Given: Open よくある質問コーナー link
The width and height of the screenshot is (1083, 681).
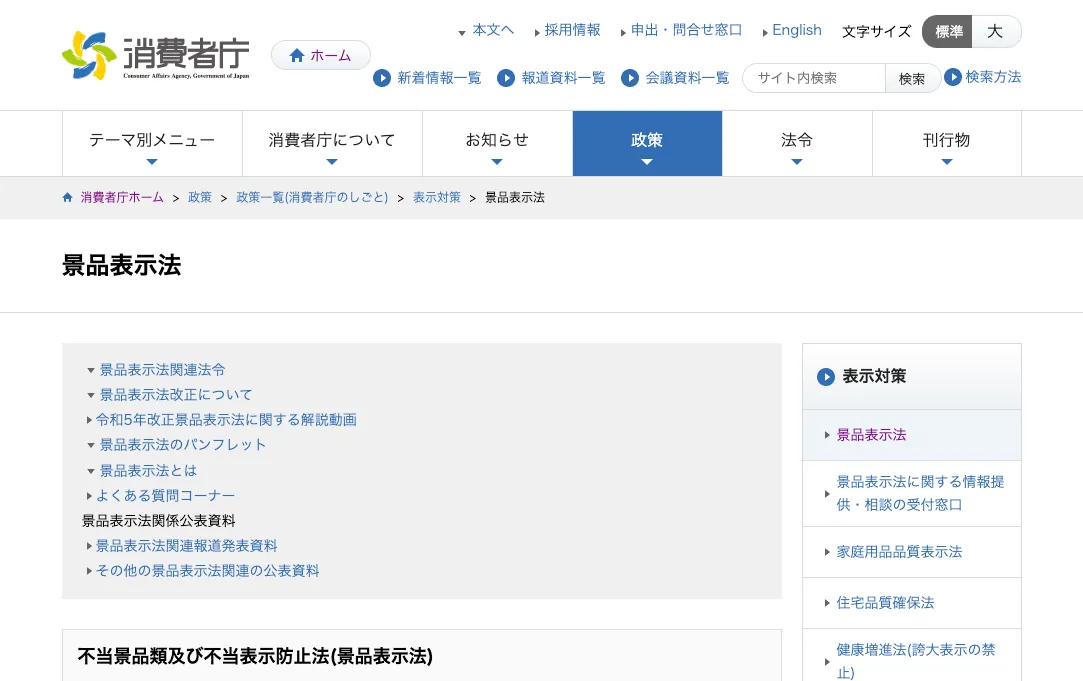Looking at the screenshot, I should coord(165,496).
